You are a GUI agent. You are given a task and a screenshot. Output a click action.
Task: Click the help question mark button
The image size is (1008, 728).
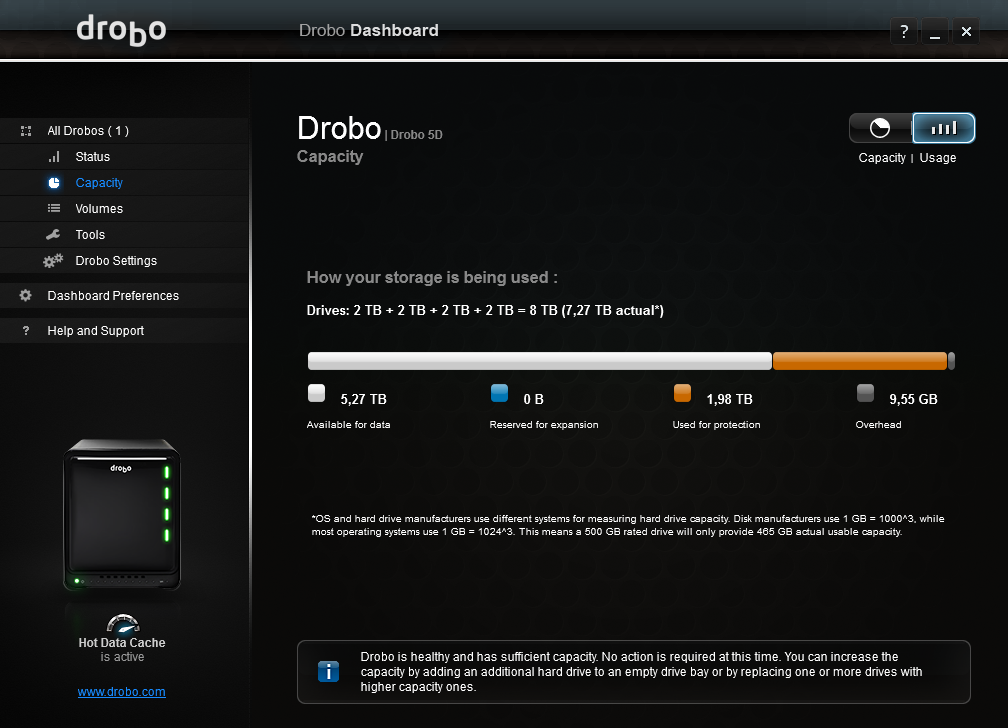click(x=904, y=32)
